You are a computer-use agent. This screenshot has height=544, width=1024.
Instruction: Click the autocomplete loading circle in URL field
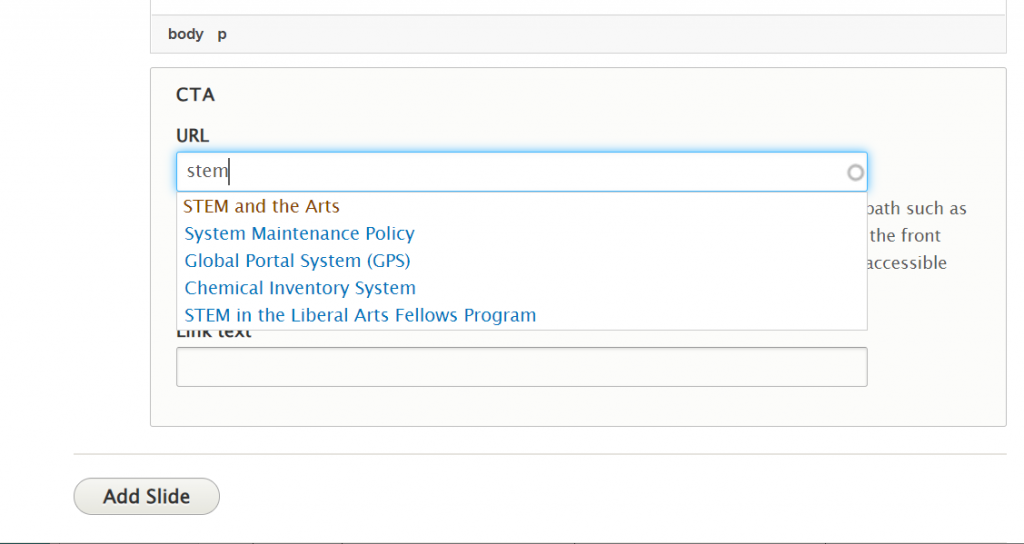[x=855, y=172]
